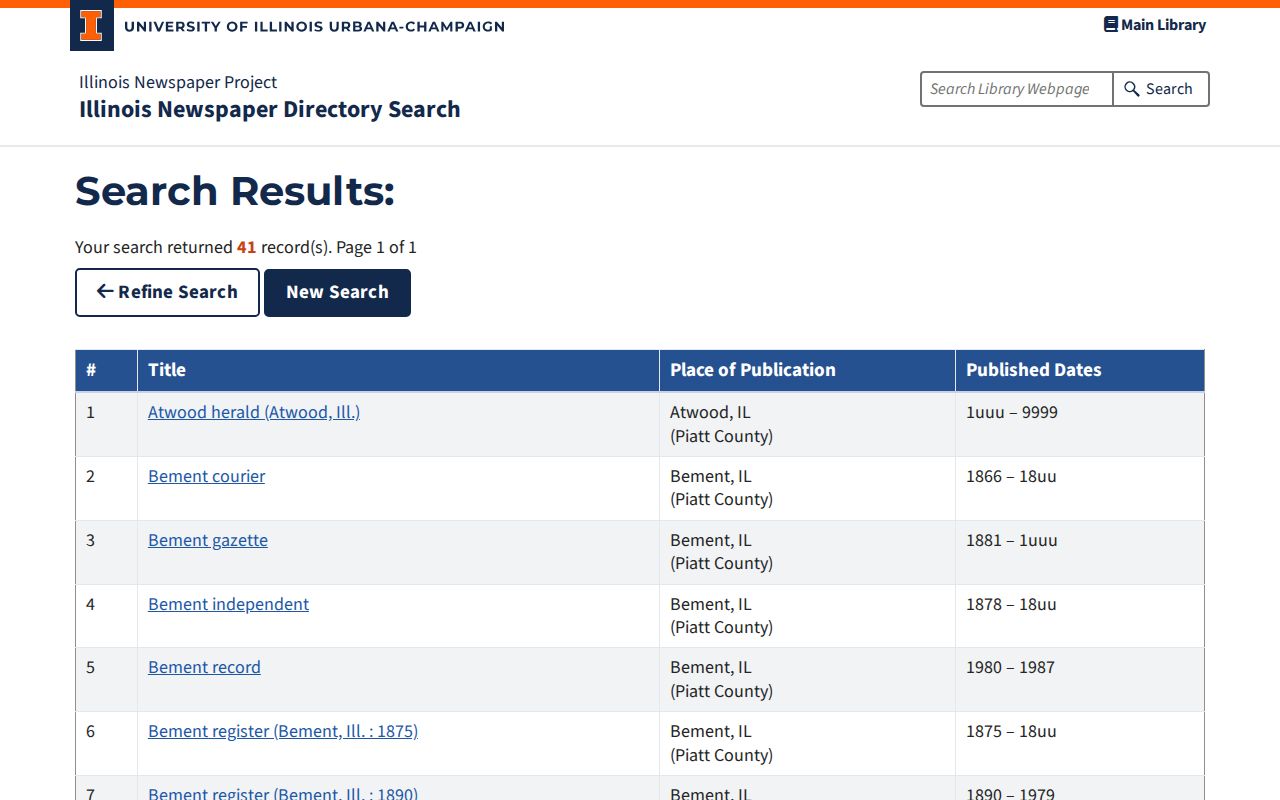Image resolution: width=1280 pixels, height=800 pixels.
Task: Open the Bement record newspaper link
Action: point(204,667)
